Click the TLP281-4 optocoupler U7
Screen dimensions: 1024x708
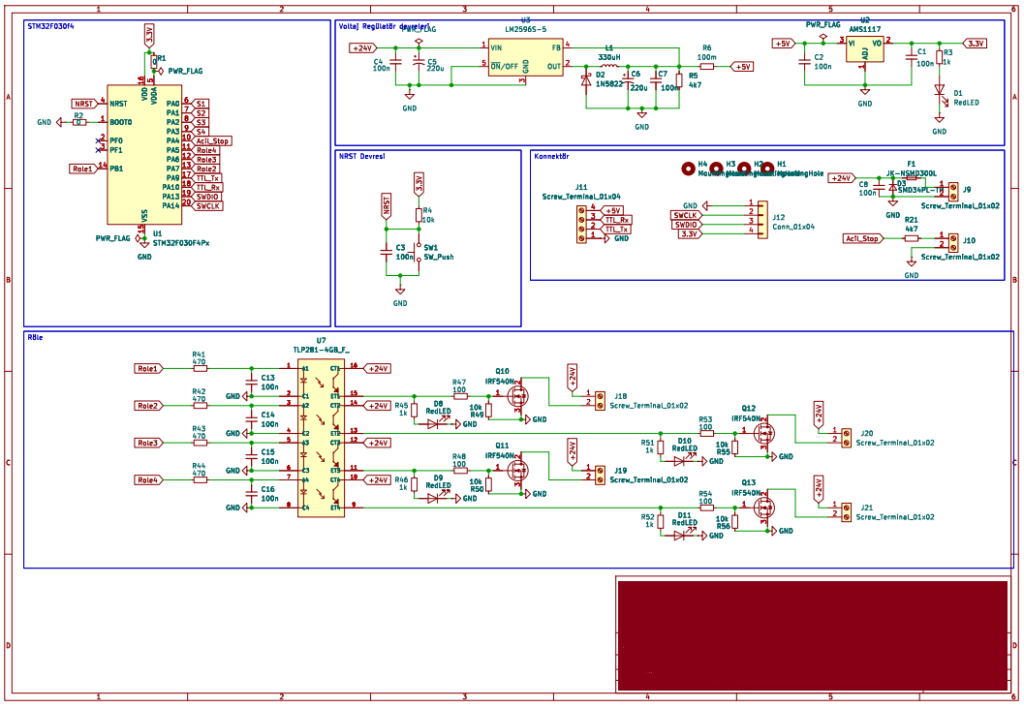coord(321,438)
